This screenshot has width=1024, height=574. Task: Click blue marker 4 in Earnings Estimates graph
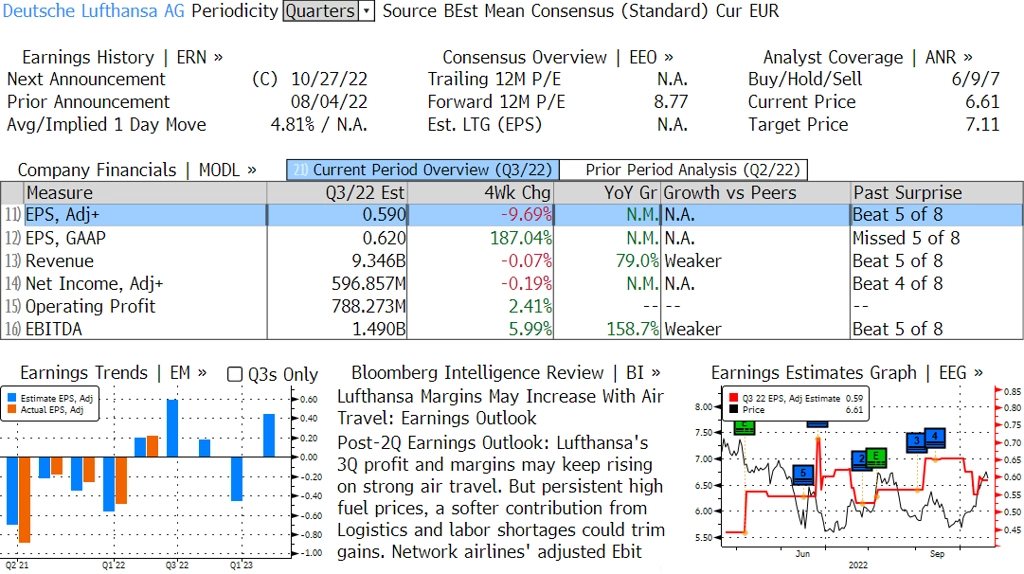(x=935, y=437)
